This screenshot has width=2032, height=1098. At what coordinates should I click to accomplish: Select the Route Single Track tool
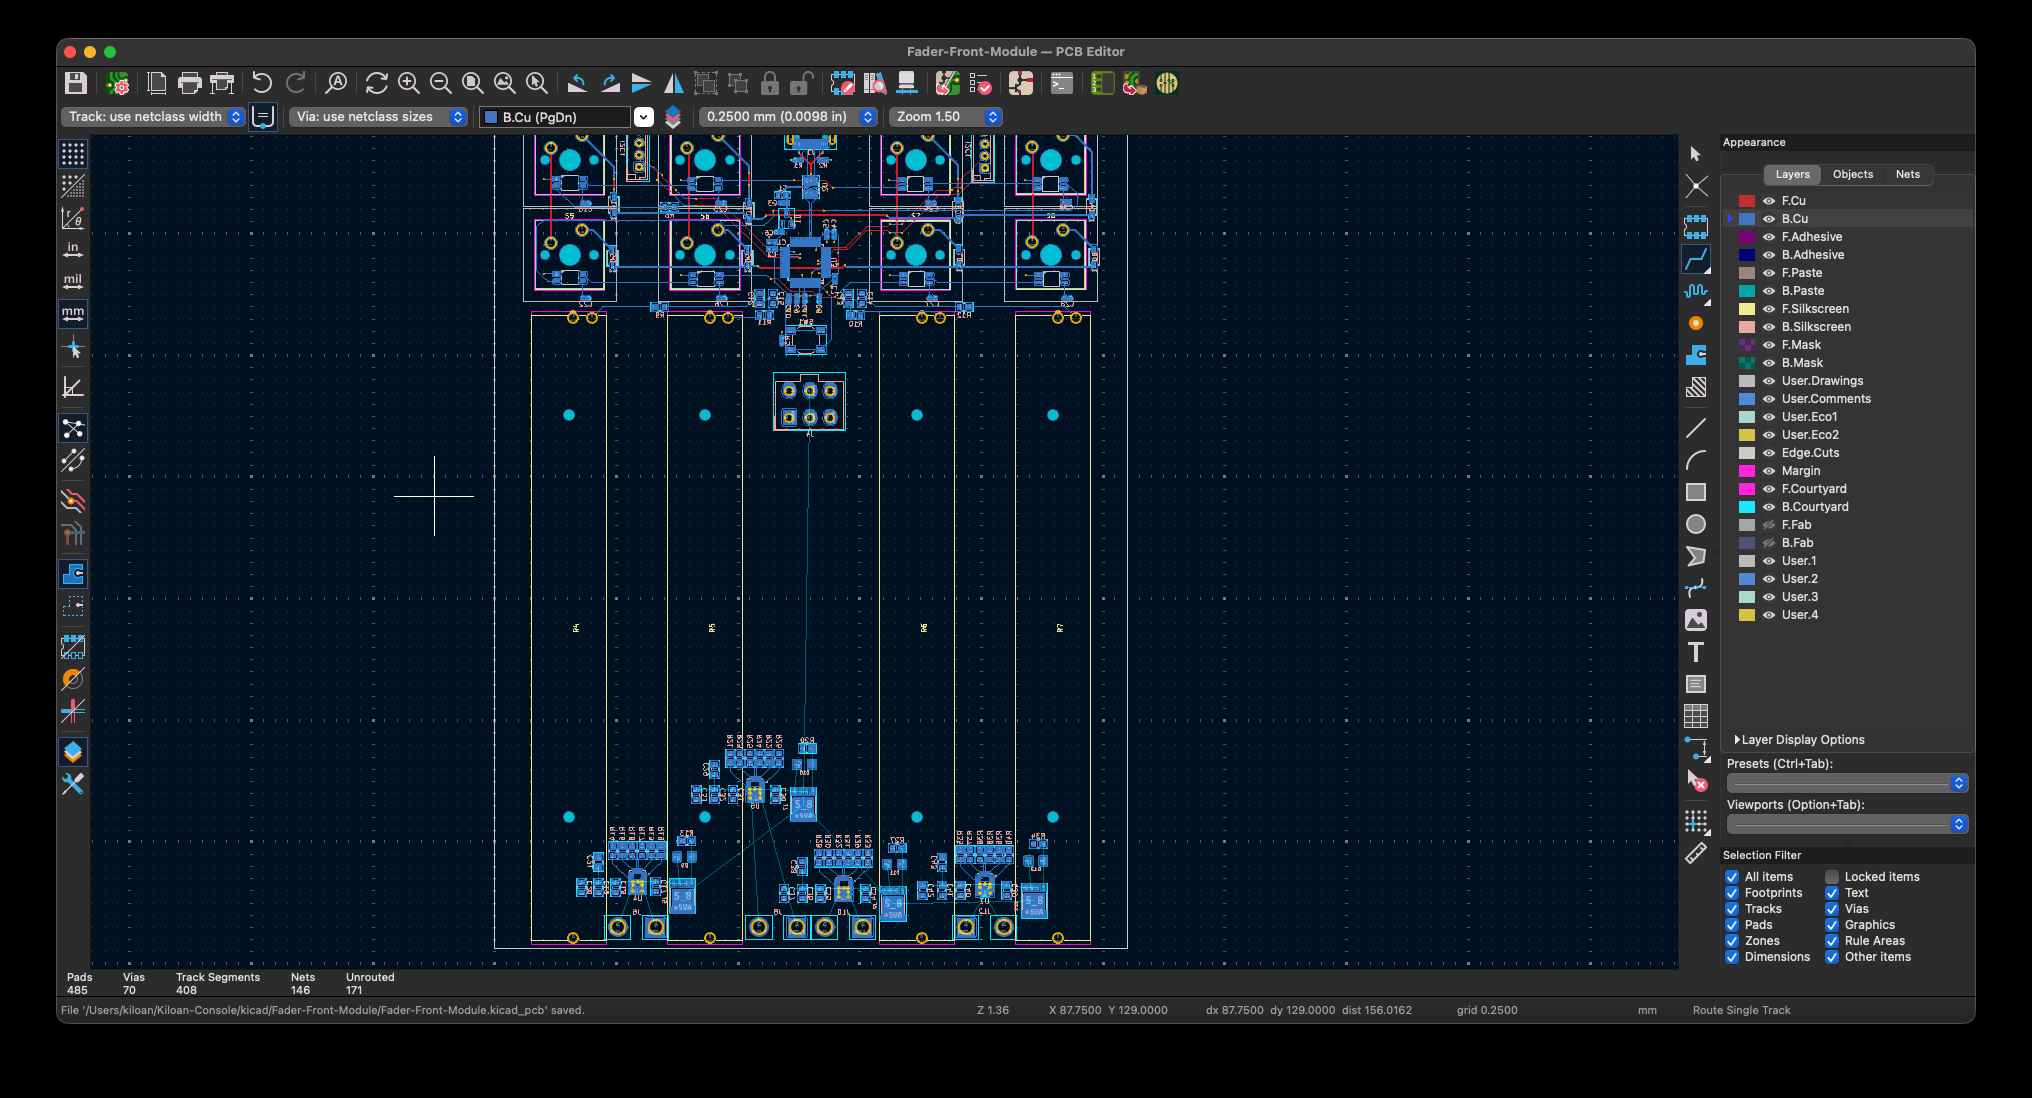(1696, 260)
